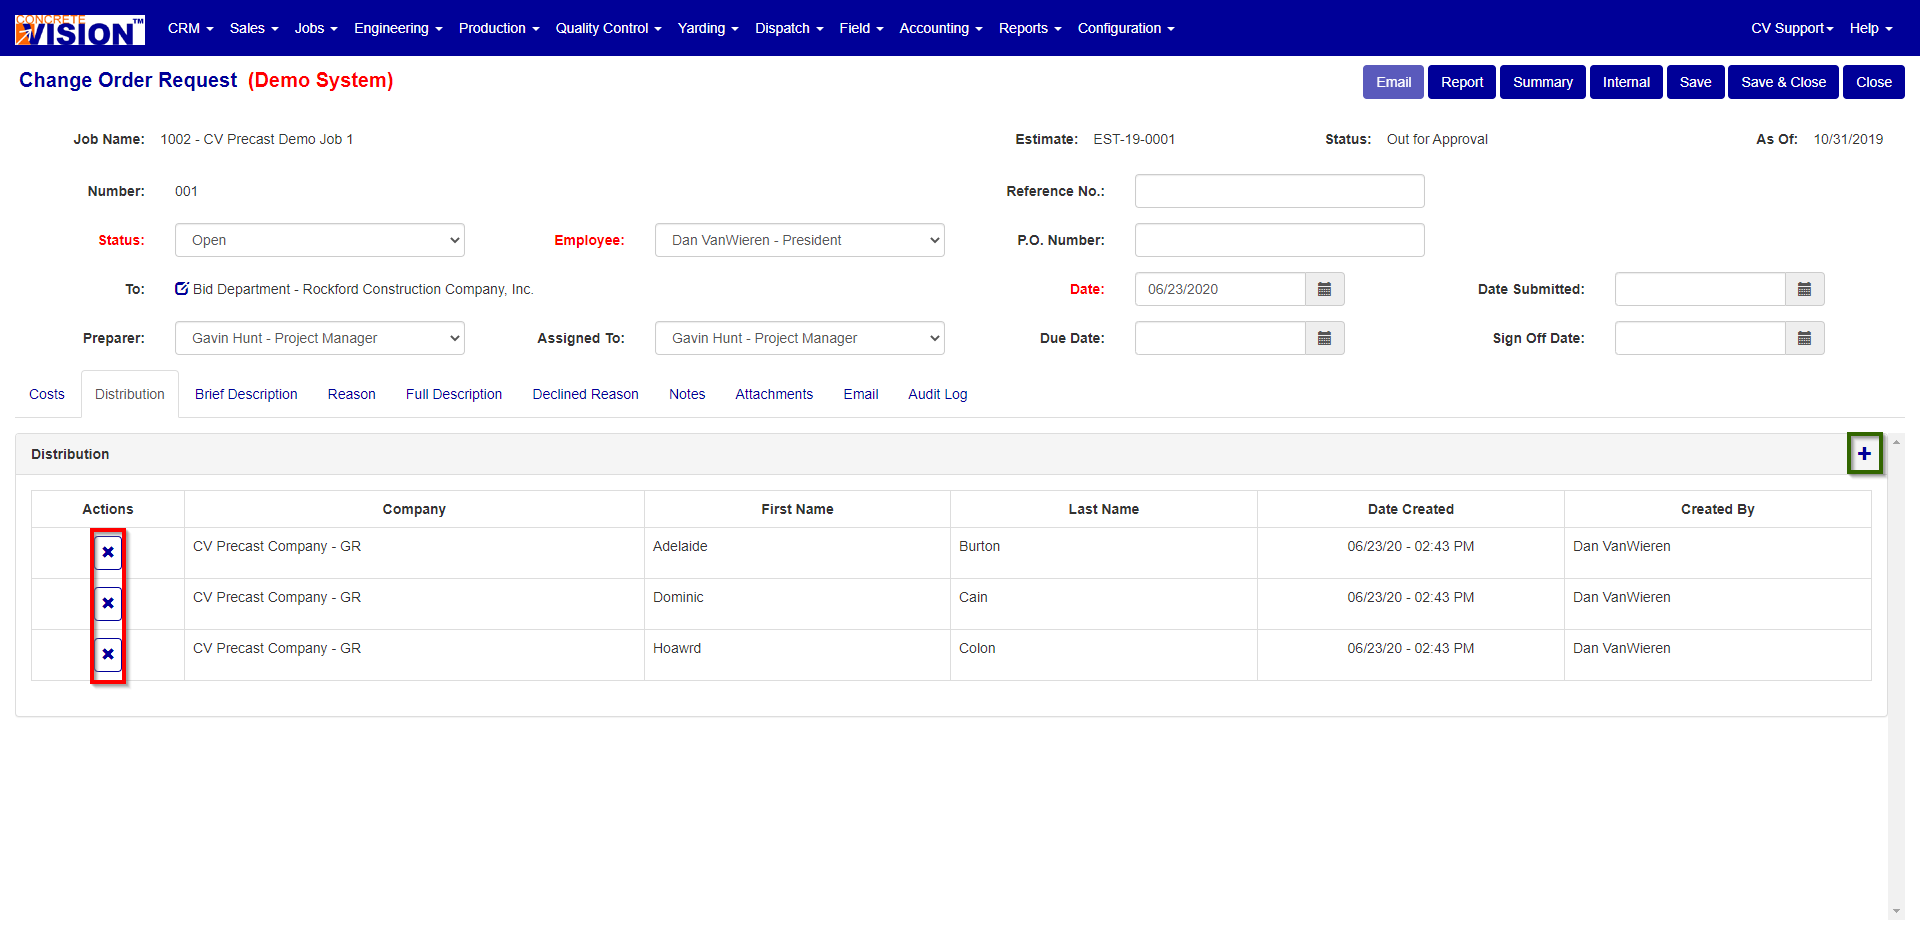Delete the Hoawrd Colon distribution row
This screenshot has width=1920, height=936.
coord(108,654)
